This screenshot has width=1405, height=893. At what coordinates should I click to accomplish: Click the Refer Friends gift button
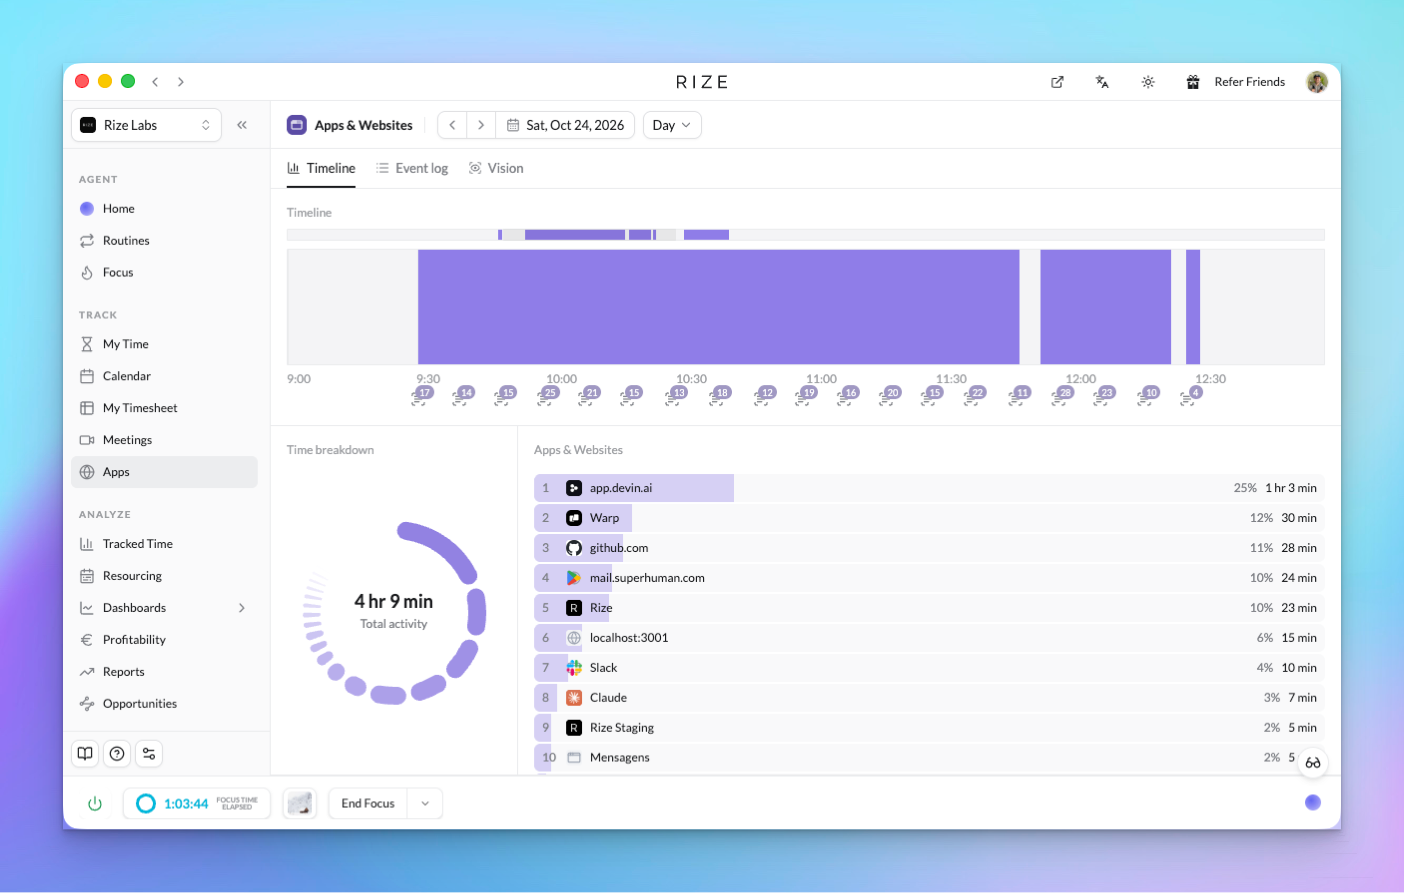coord(1235,82)
